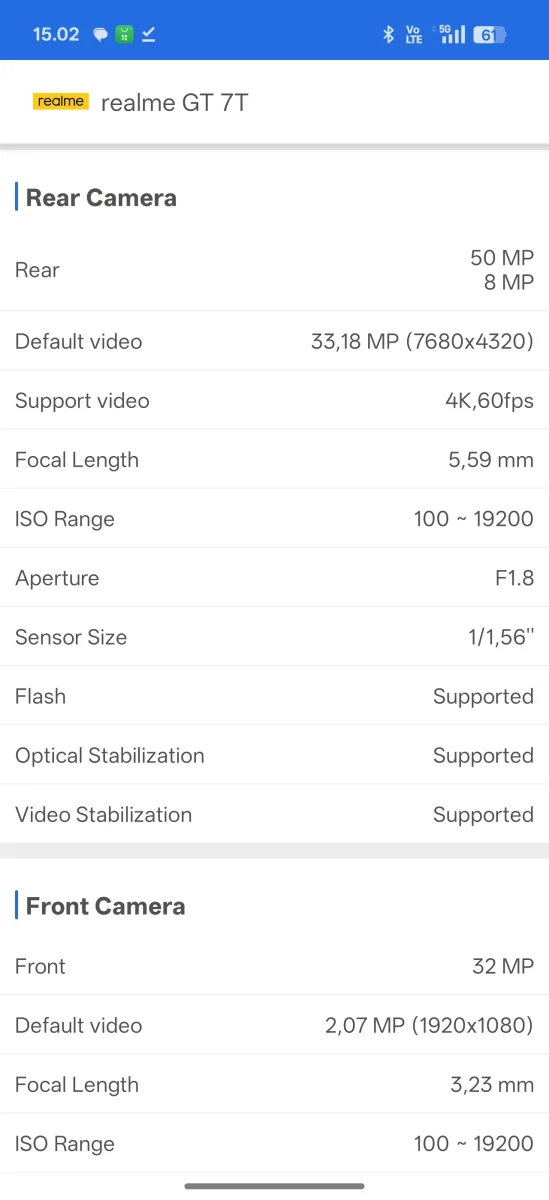Tap the Default video 7680x4320 row
Viewport: 549px width, 1200px height.
click(274, 341)
